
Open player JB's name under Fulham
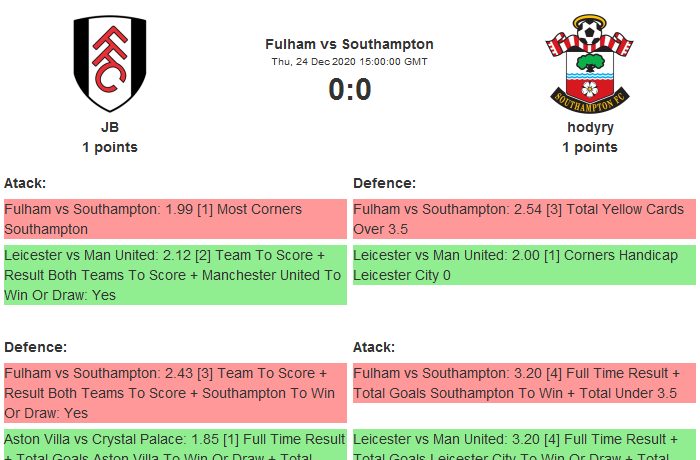point(110,127)
